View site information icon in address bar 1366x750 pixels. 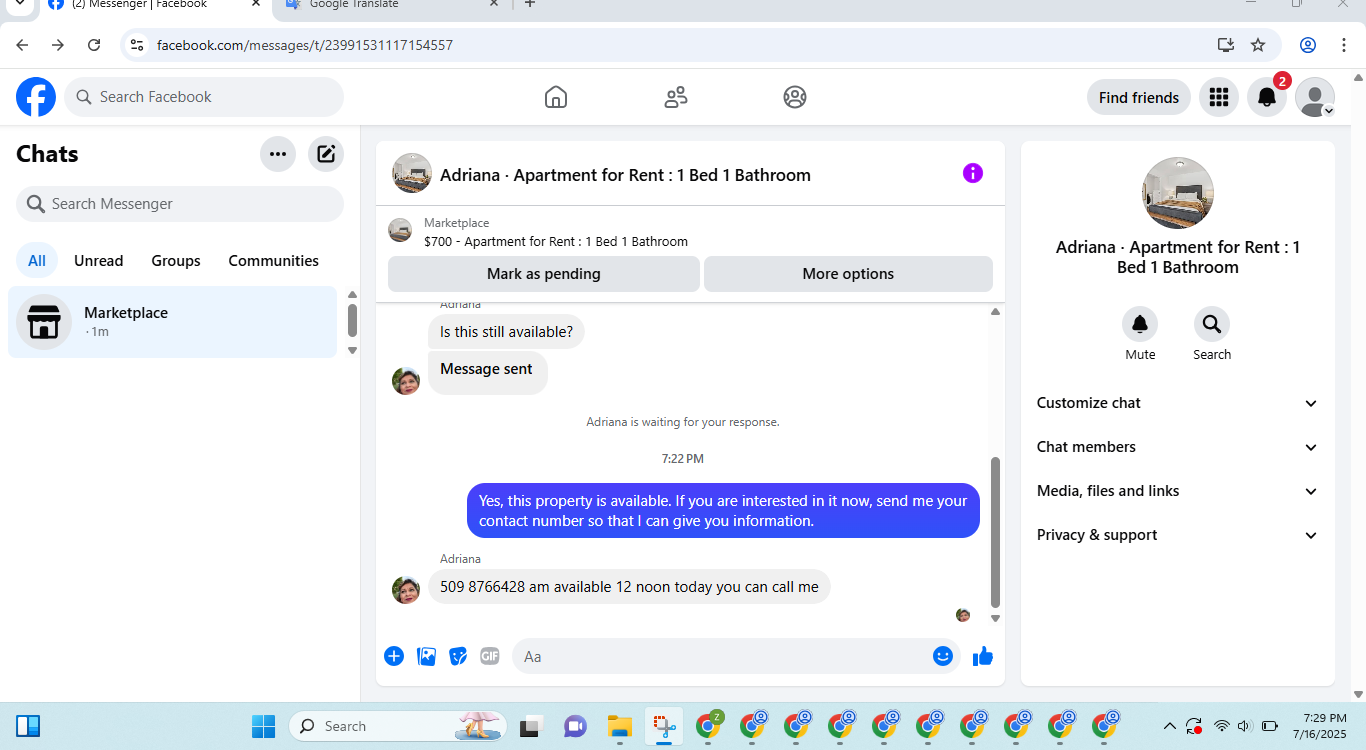tap(138, 45)
